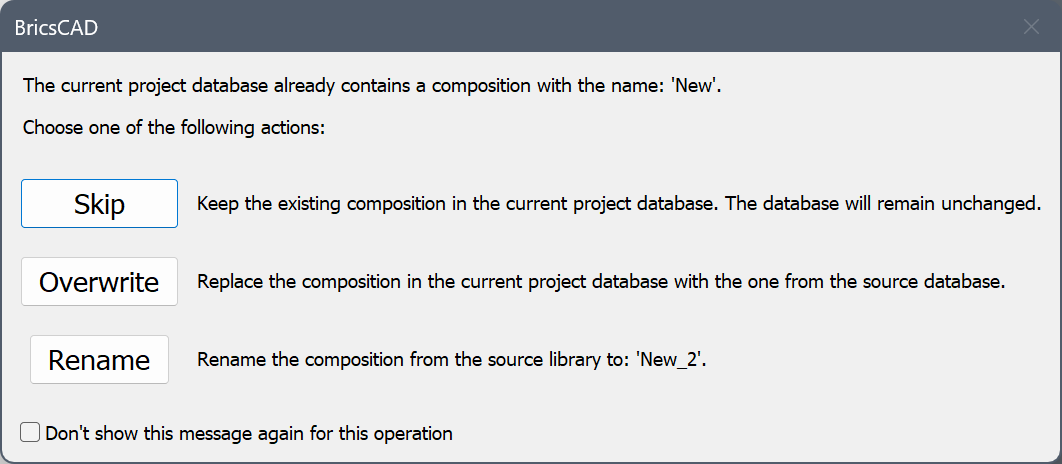Click the message about the existing composition name

coord(372,85)
